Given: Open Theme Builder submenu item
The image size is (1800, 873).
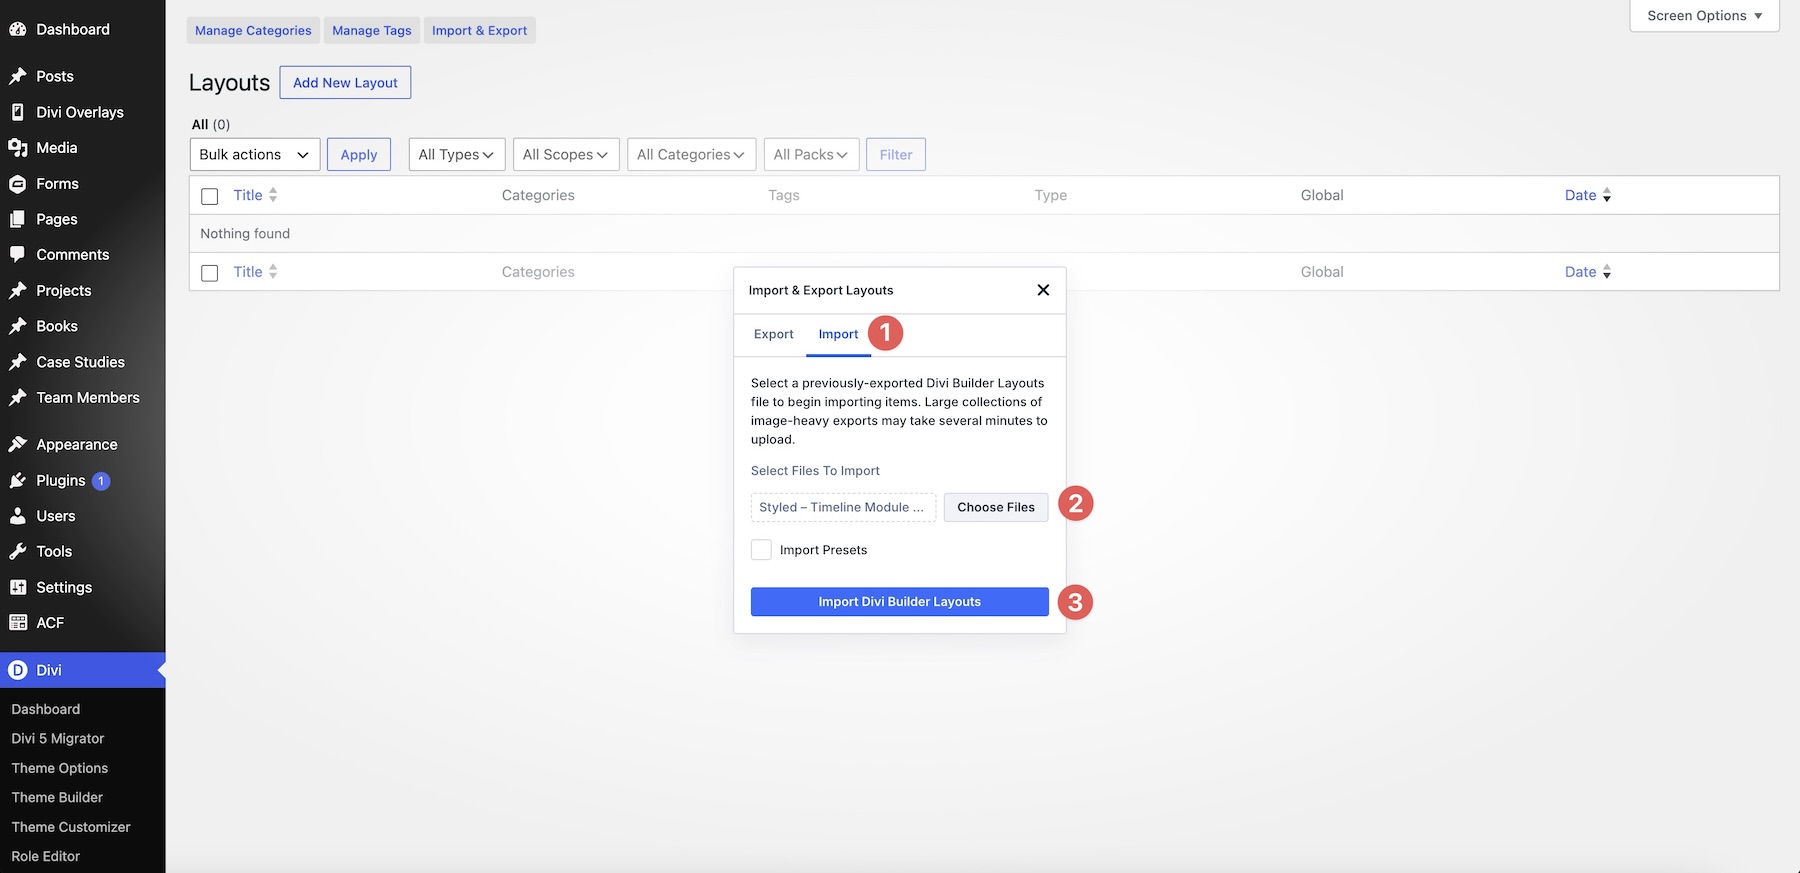Looking at the screenshot, I should 57,798.
